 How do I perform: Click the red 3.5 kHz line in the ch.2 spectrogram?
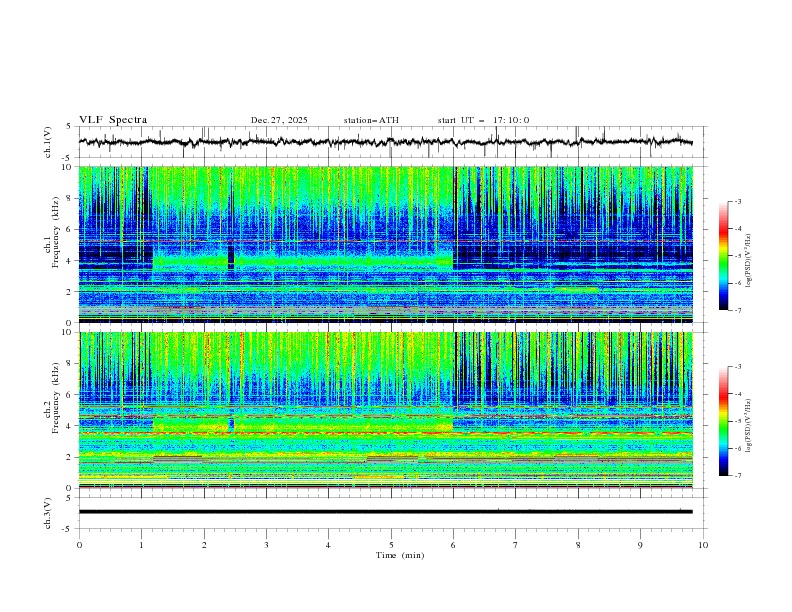tap(385, 433)
